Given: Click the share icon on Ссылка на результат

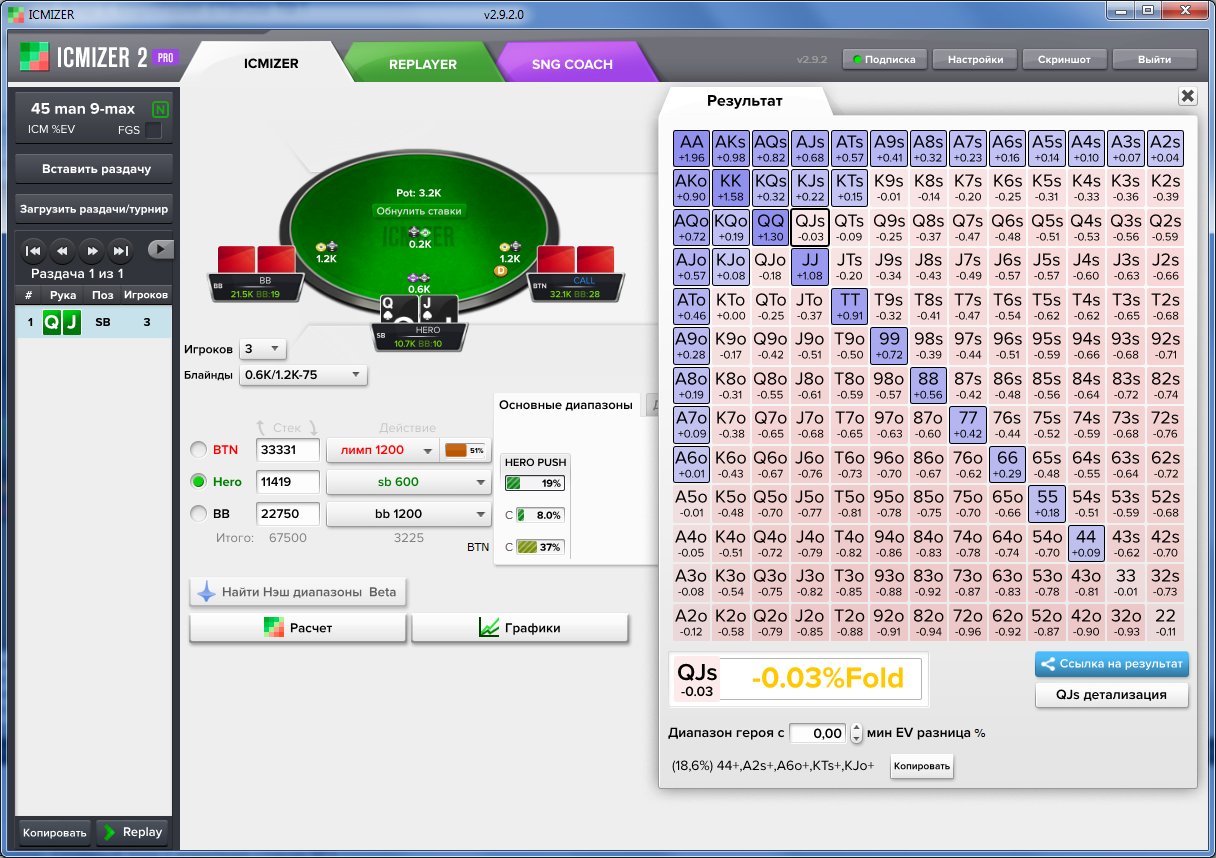Looking at the screenshot, I should click(1048, 663).
